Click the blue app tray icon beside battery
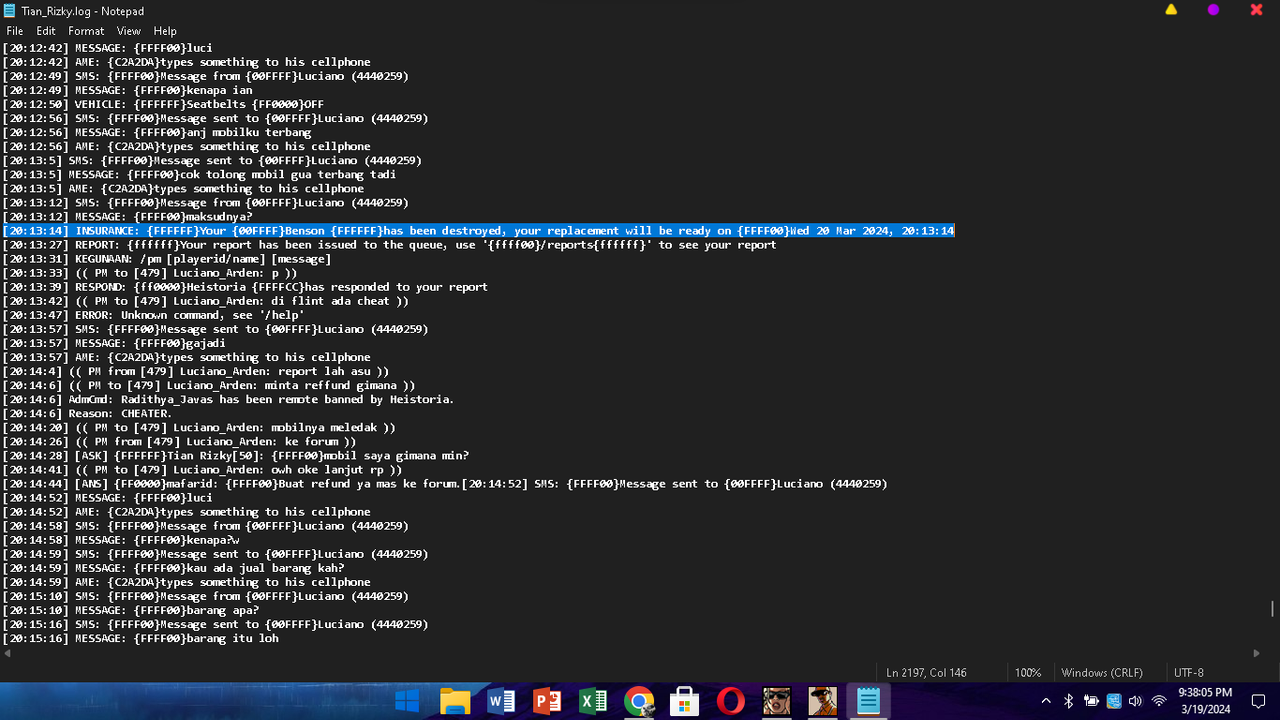Viewport: 1280px width, 720px height. click(1114, 701)
